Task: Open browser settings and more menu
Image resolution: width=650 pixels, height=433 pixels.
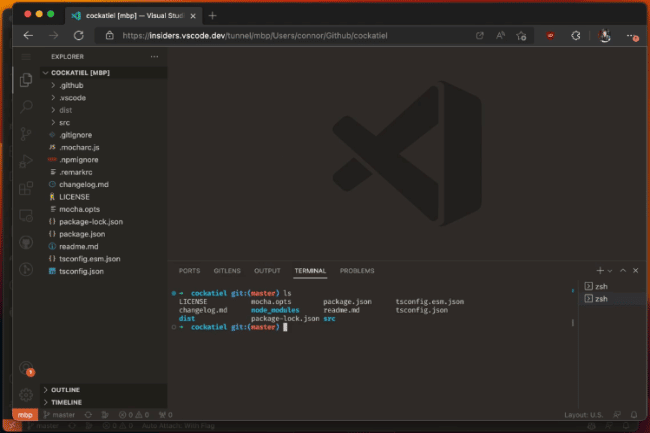Action: click(632, 36)
